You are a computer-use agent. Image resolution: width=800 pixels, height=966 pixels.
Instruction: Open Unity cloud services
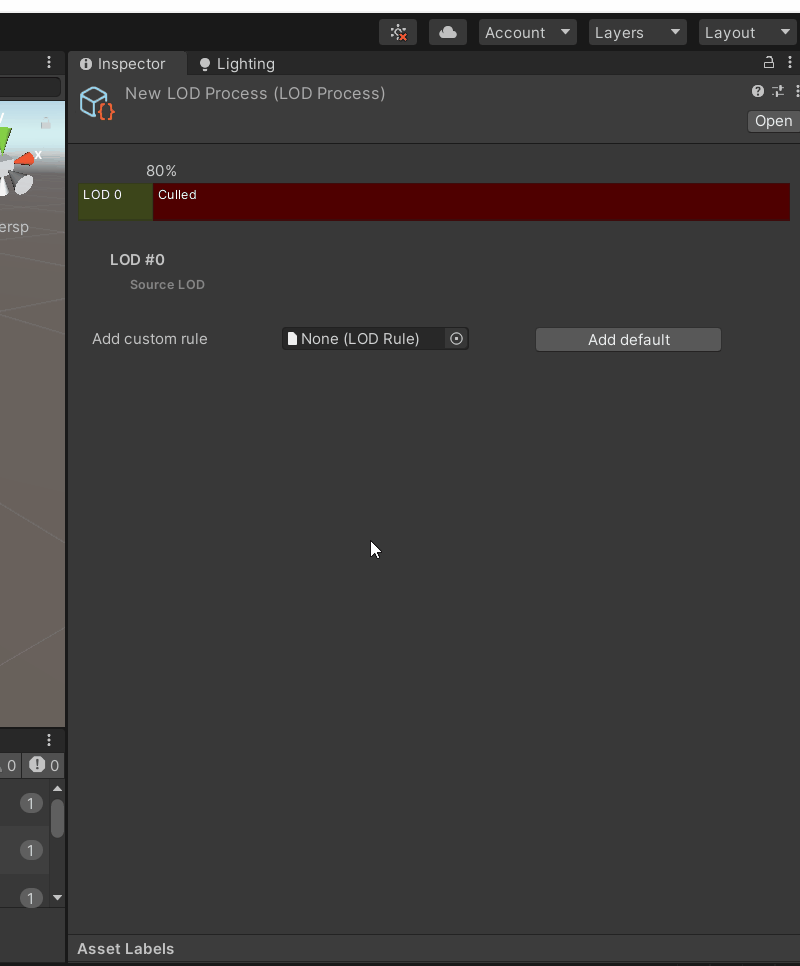click(447, 32)
